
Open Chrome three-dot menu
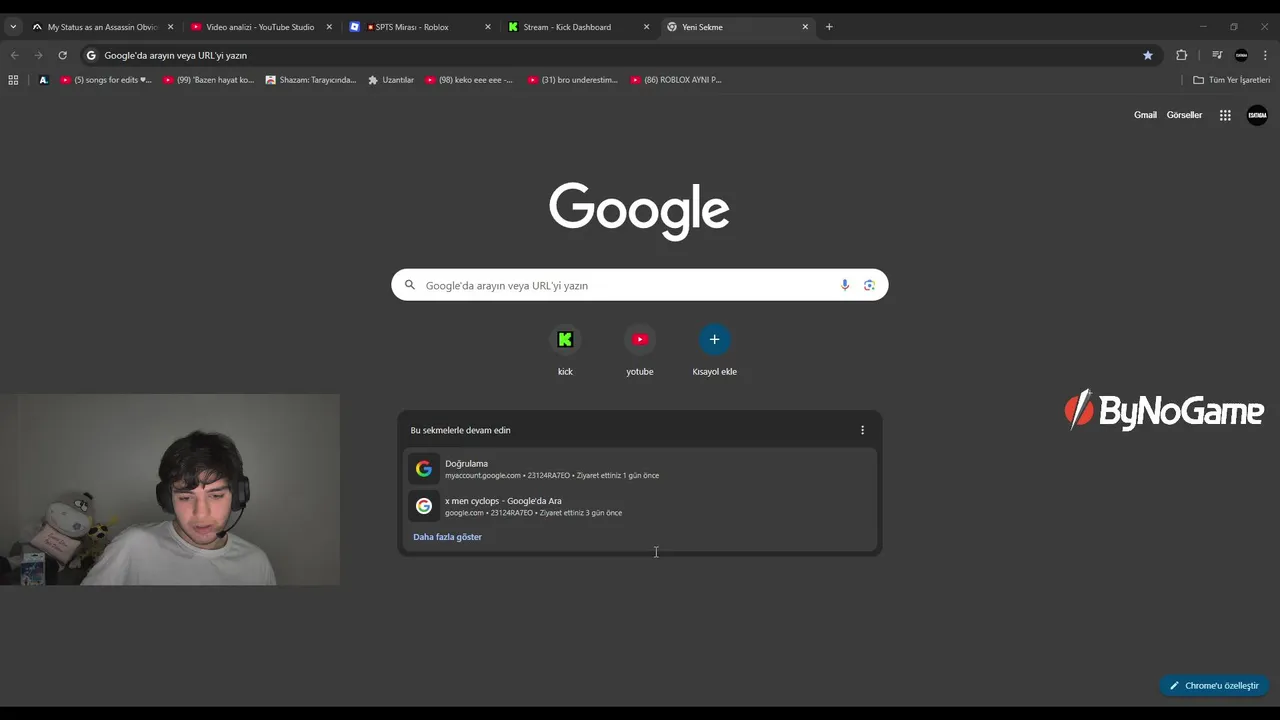click(1265, 55)
